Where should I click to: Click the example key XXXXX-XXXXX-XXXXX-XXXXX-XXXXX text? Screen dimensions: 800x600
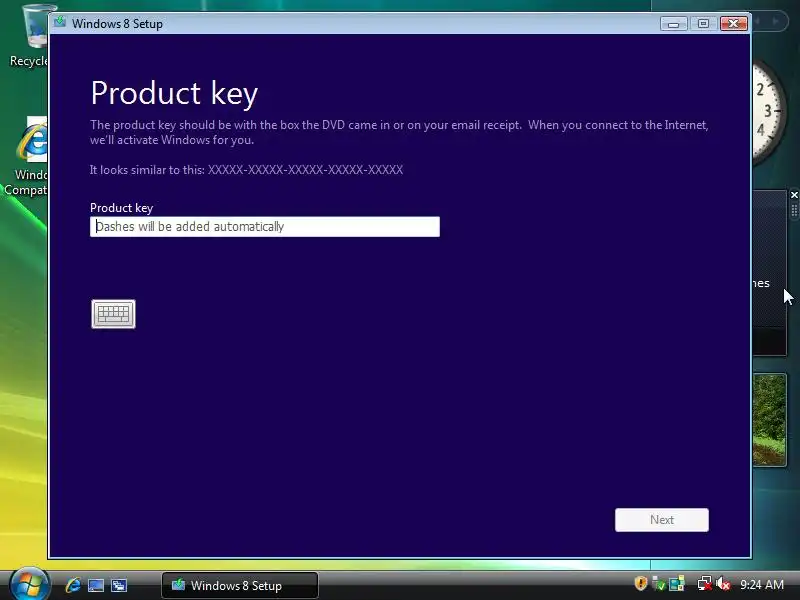pyautogui.click(x=305, y=170)
